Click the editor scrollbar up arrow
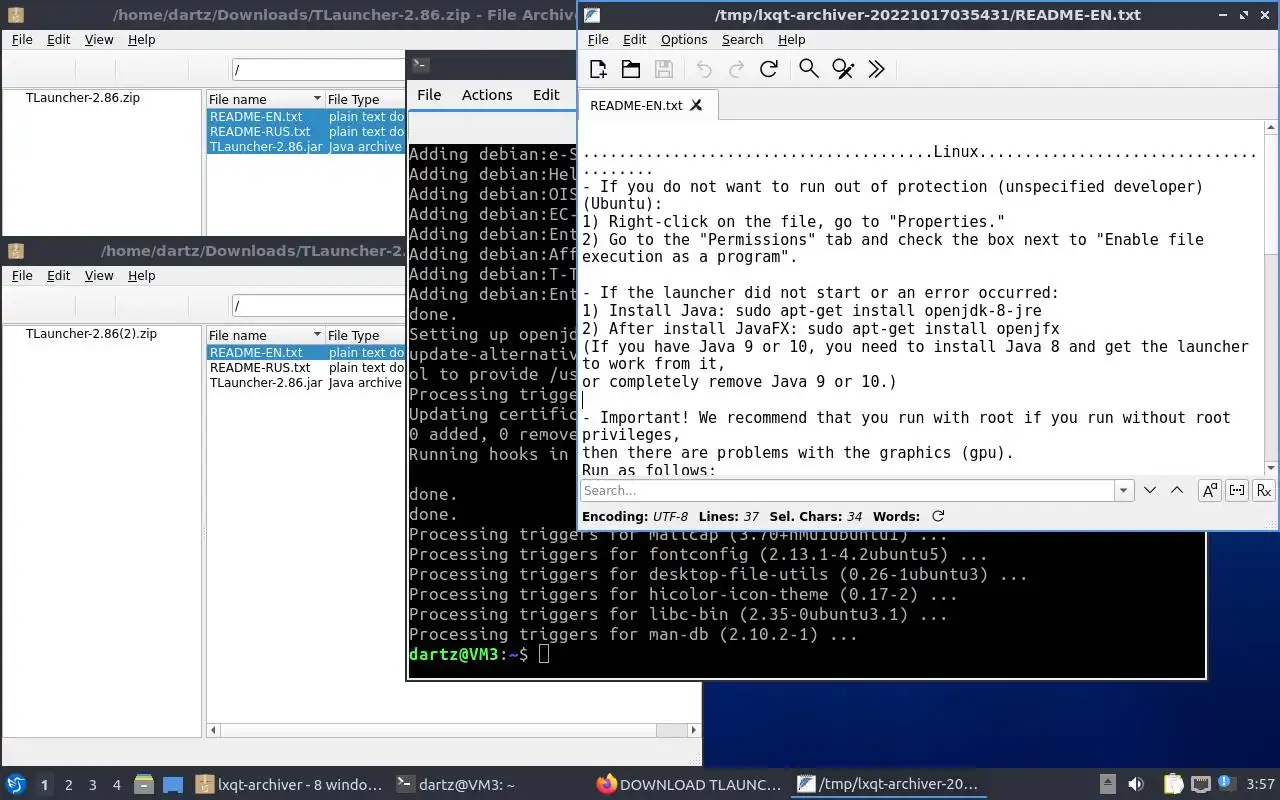Screen dimensions: 1280x800 point(1271,128)
